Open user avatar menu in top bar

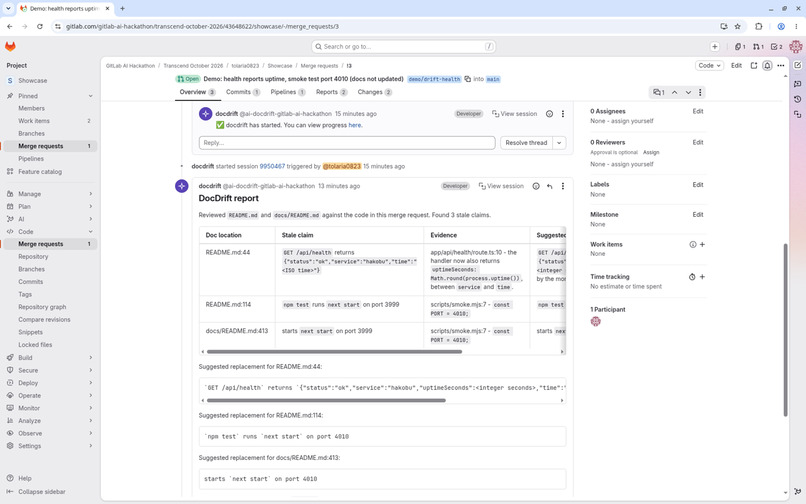[795, 47]
